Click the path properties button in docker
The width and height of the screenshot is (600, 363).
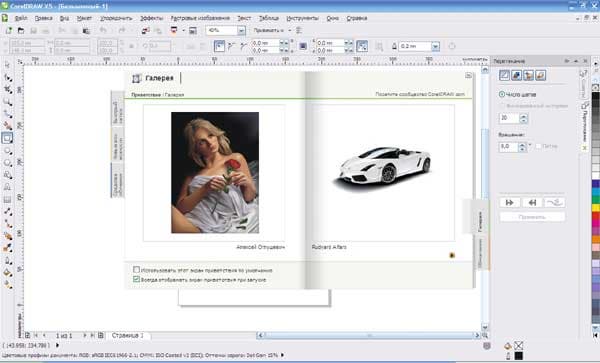coord(554,203)
